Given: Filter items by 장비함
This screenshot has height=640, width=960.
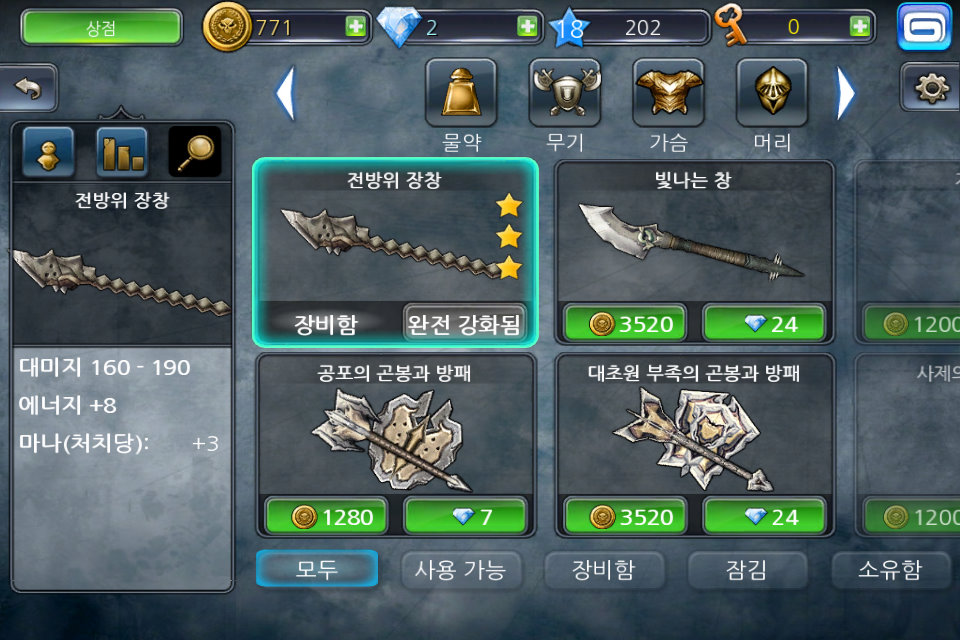Looking at the screenshot, I should [604, 570].
